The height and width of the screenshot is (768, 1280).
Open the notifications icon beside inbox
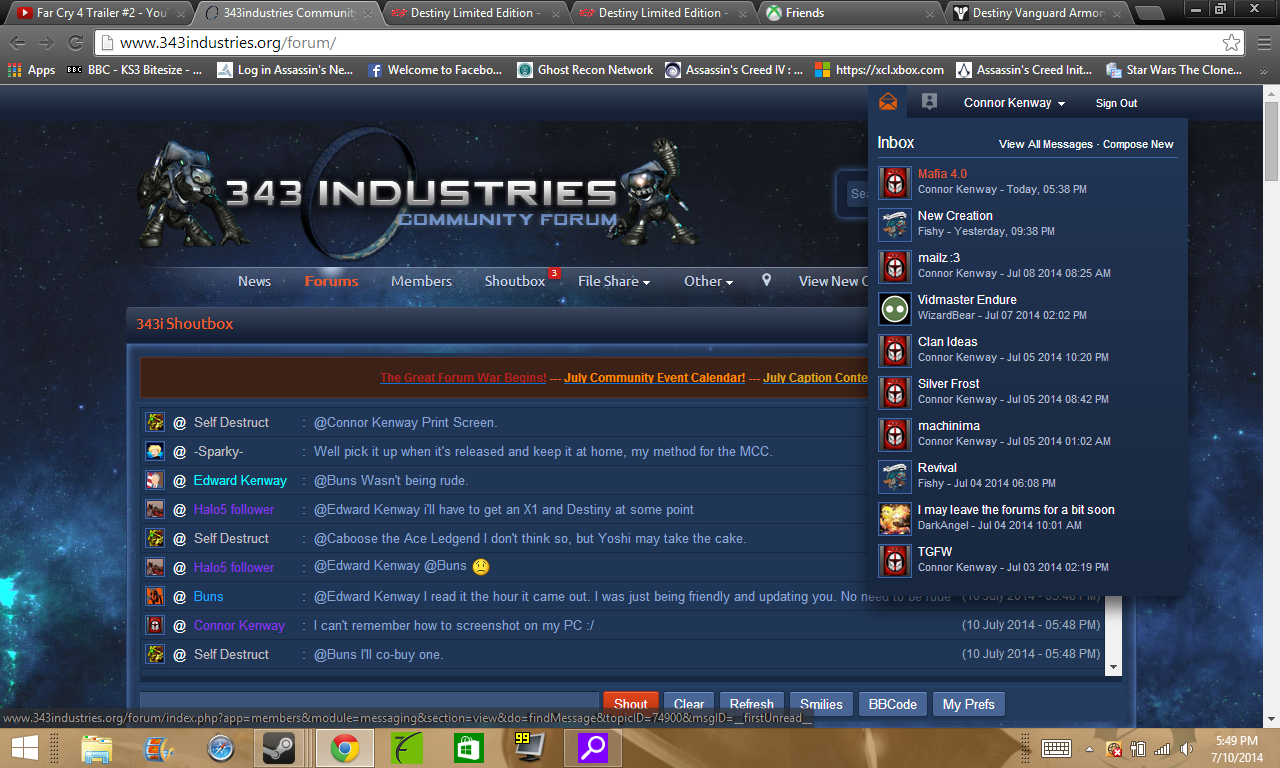[x=929, y=102]
